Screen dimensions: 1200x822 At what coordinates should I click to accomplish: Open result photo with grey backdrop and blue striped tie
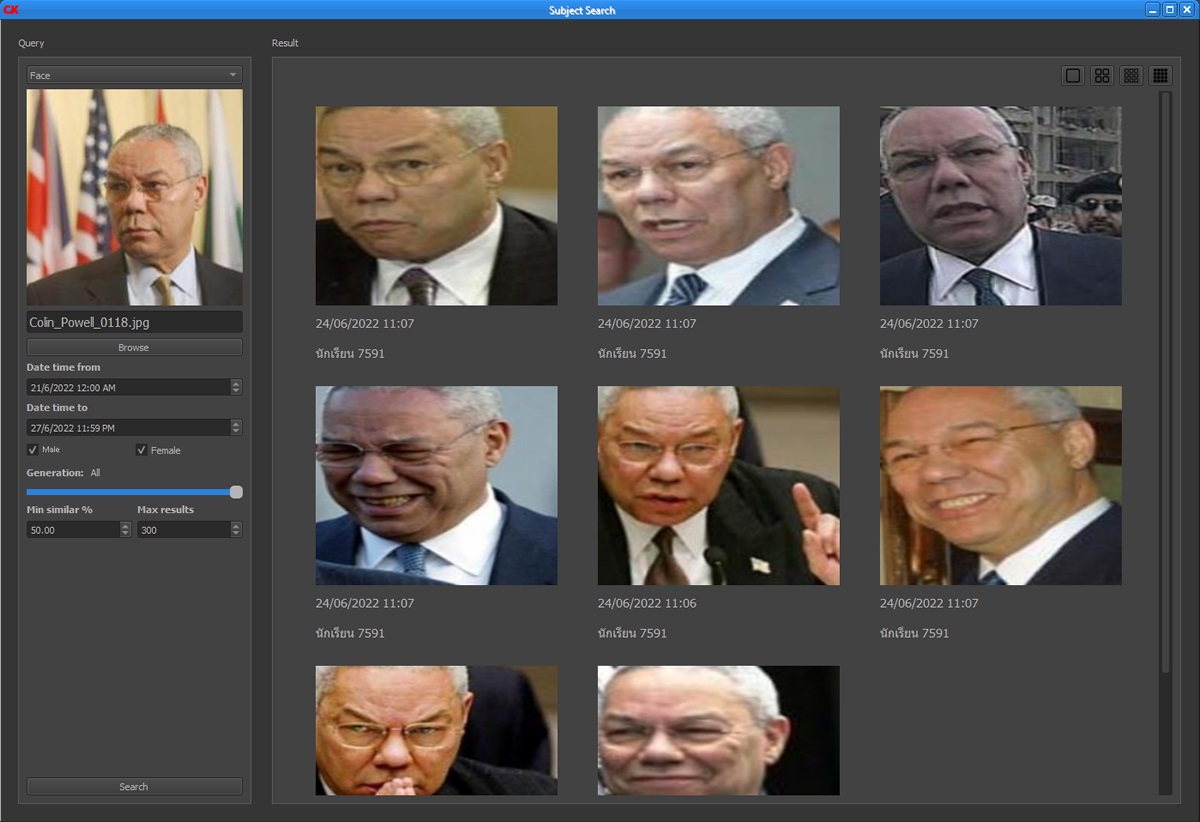click(718, 206)
